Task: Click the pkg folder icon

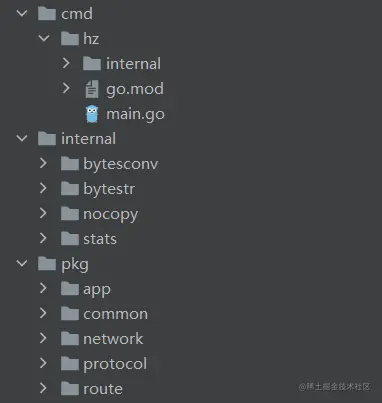Action: coord(47,264)
